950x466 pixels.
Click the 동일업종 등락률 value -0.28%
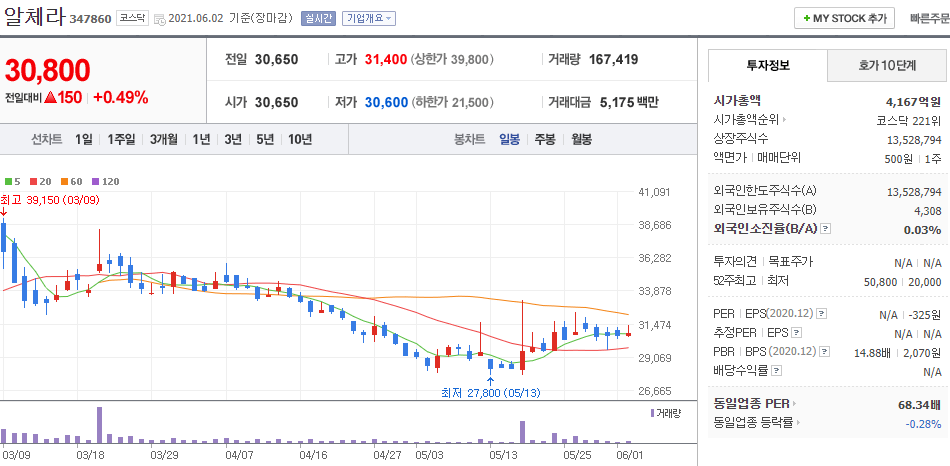click(x=923, y=423)
